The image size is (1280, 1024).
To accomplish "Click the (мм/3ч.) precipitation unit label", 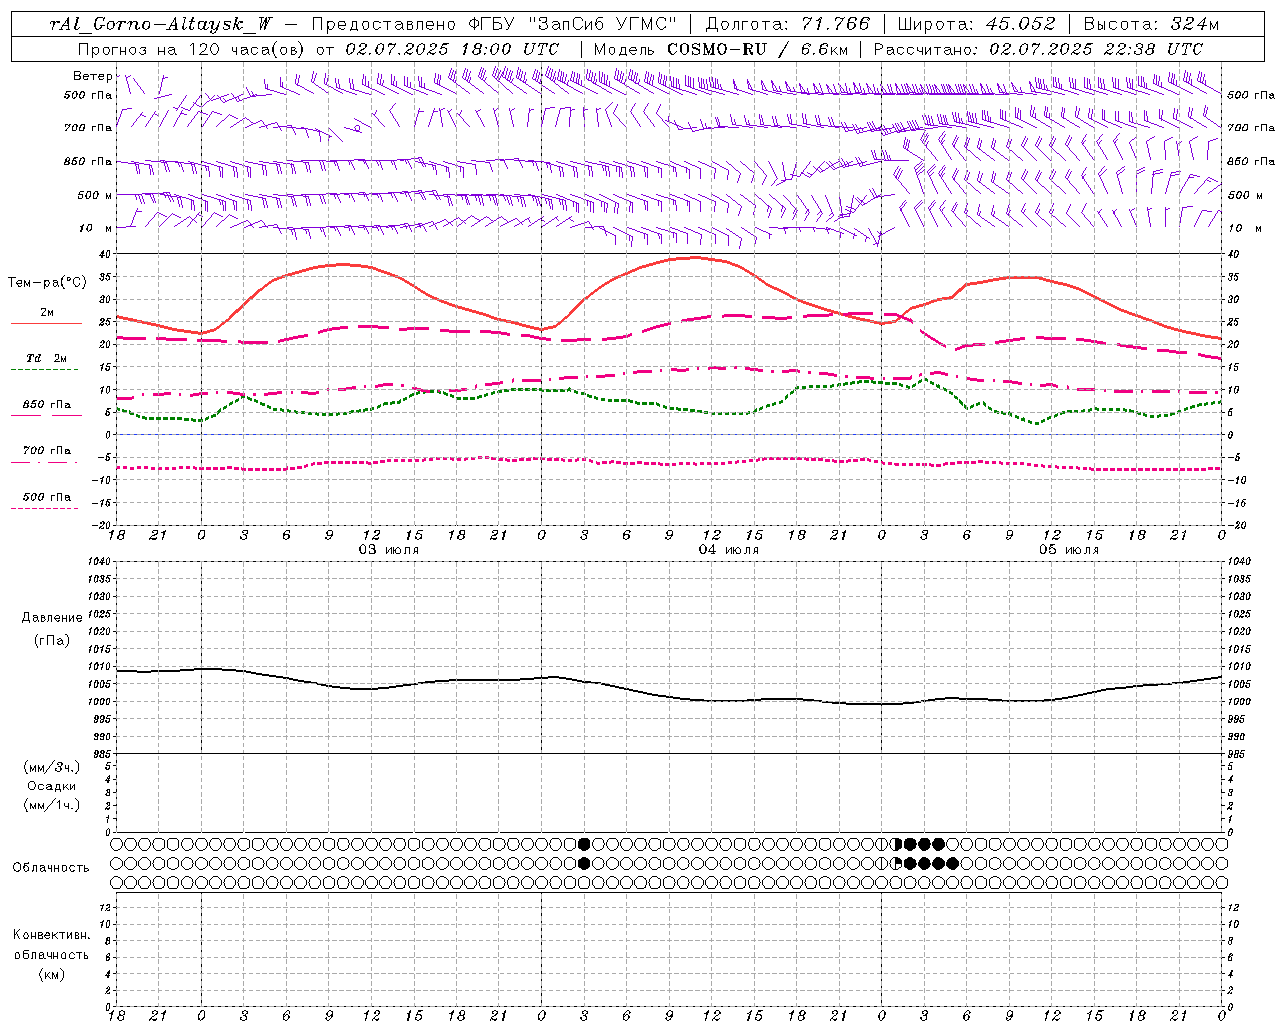I will [x=52, y=767].
